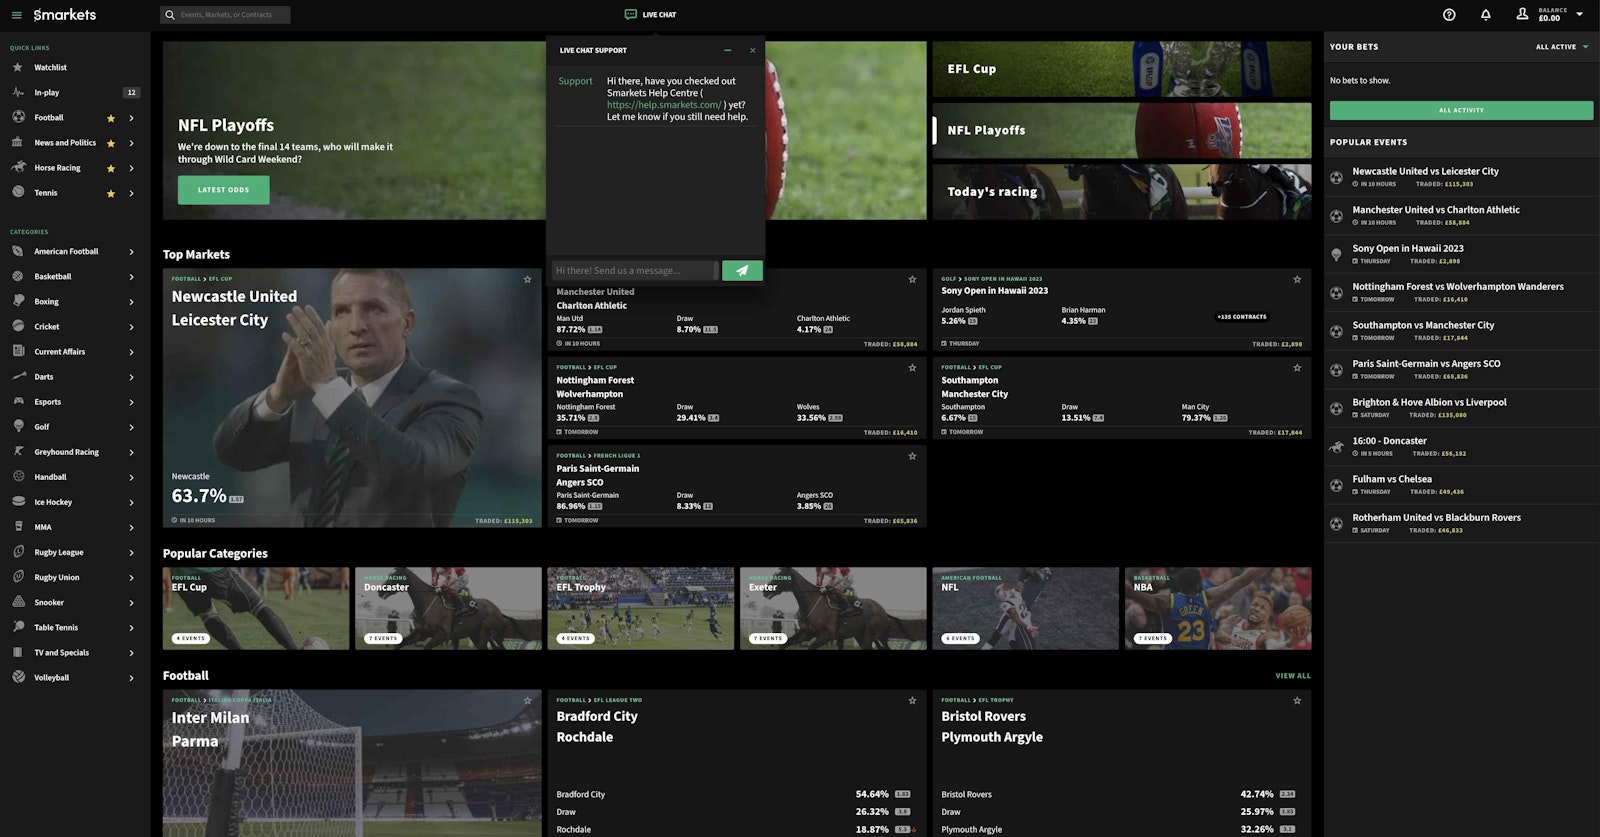
Task: Click the account profile icon
Action: 1522,14
